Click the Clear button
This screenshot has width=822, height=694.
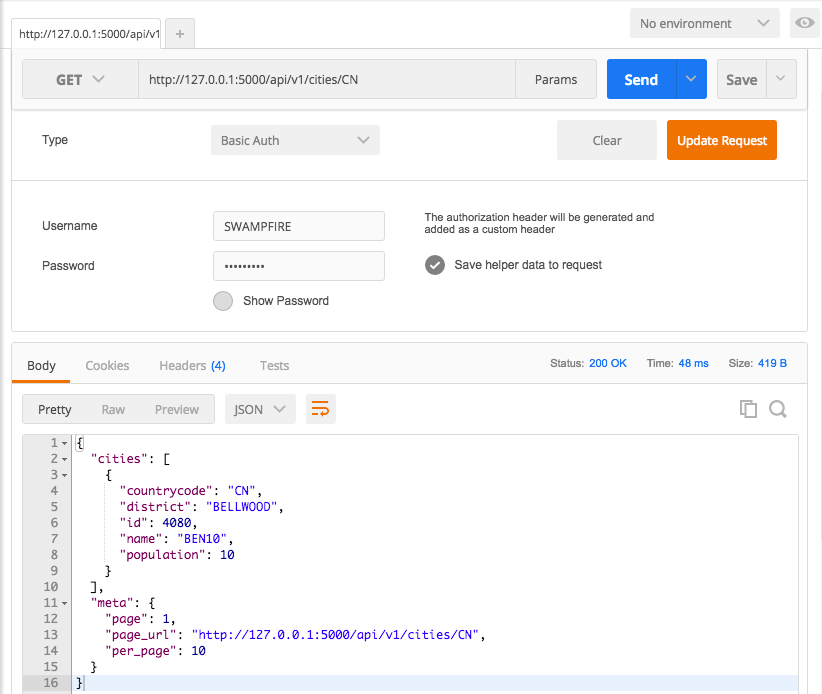tap(607, 140)
